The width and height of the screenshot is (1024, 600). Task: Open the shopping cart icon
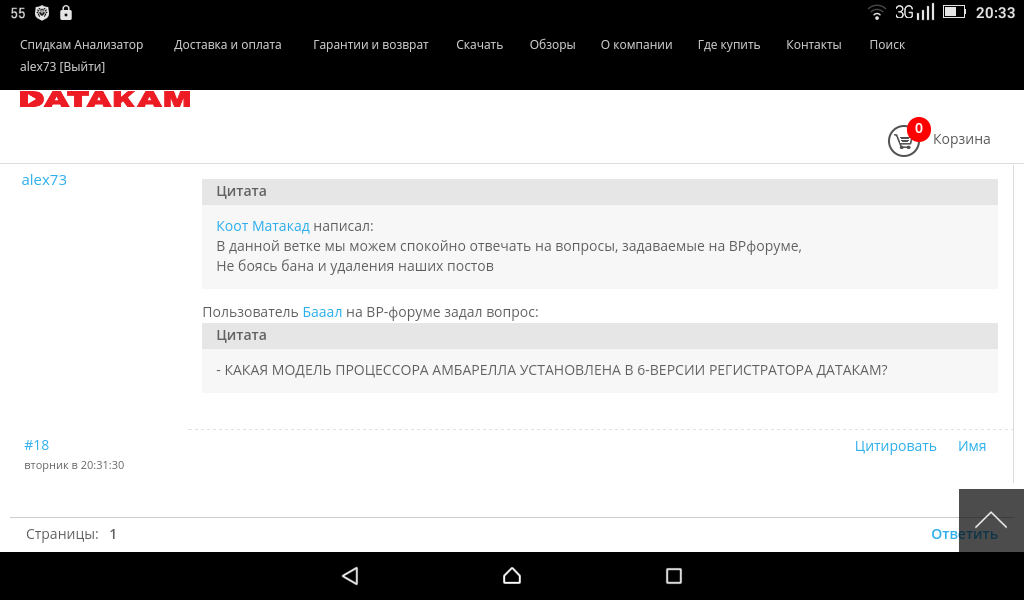pyautogui.click(x=904, y=140)
